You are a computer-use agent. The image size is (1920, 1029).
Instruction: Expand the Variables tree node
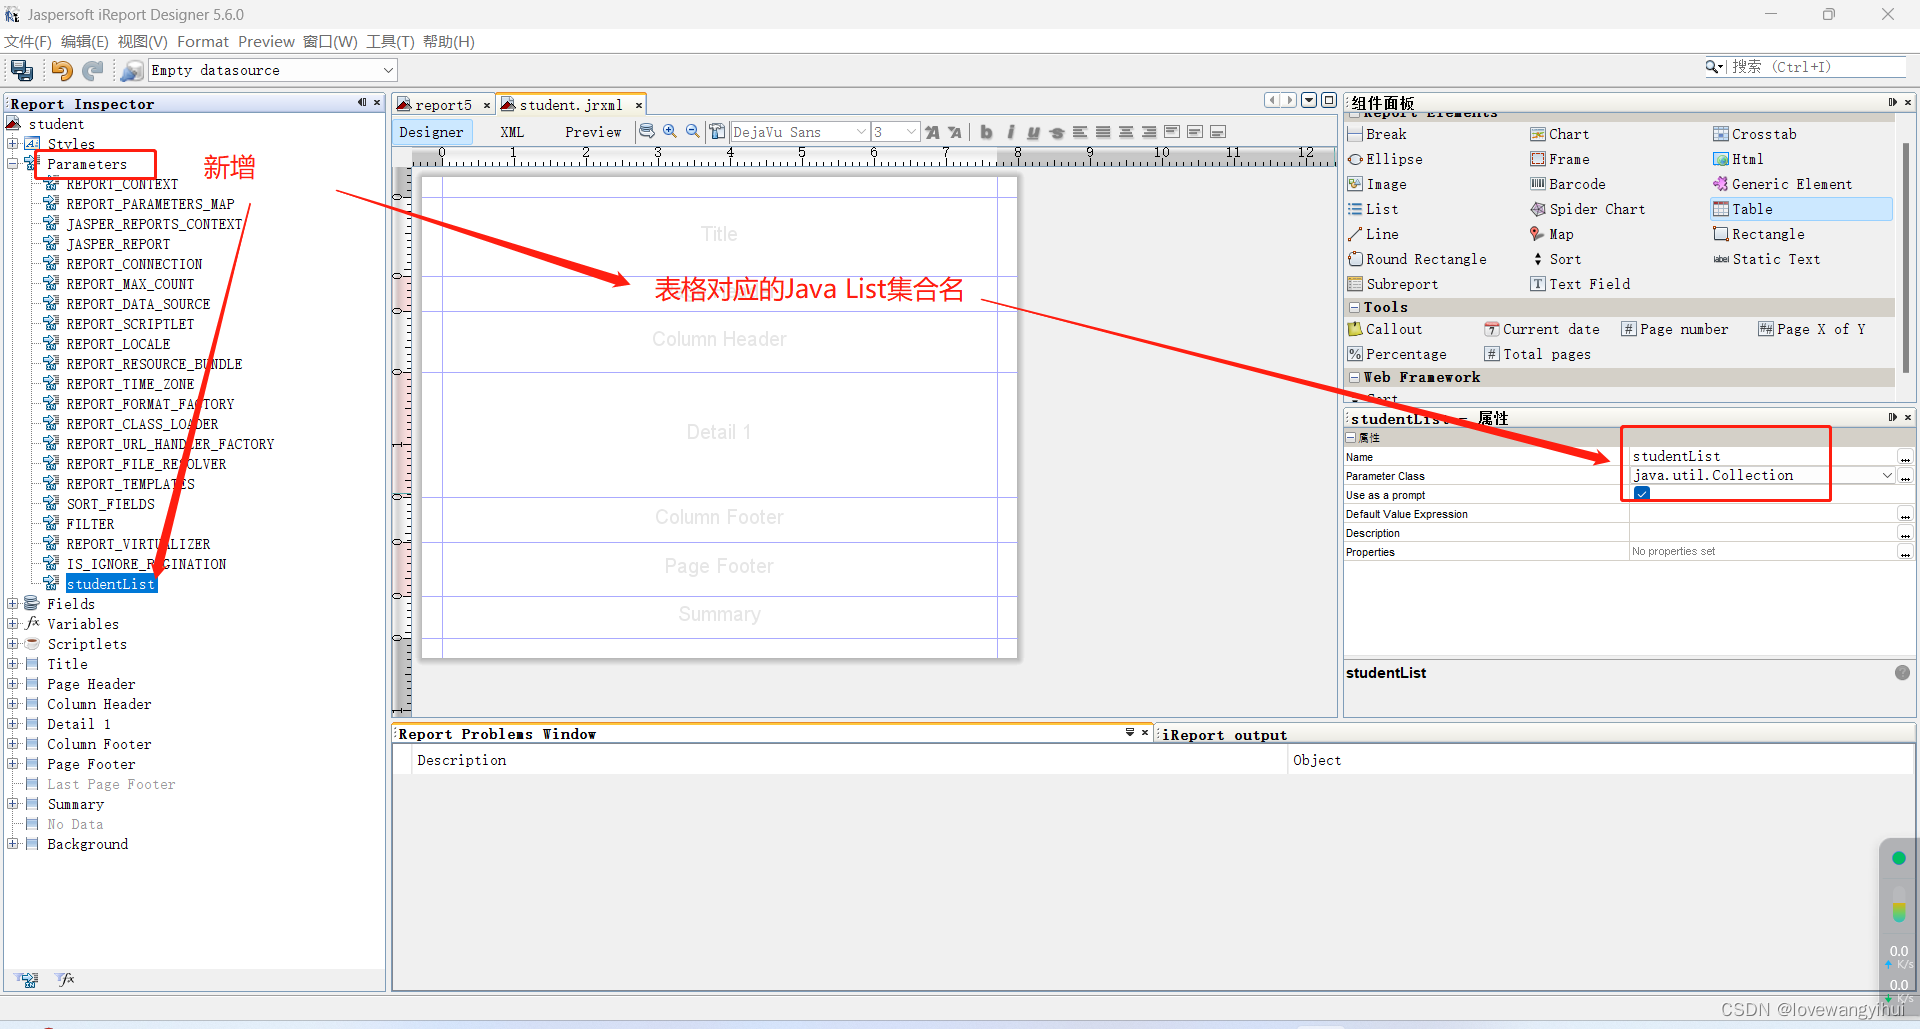coord(13,624)
